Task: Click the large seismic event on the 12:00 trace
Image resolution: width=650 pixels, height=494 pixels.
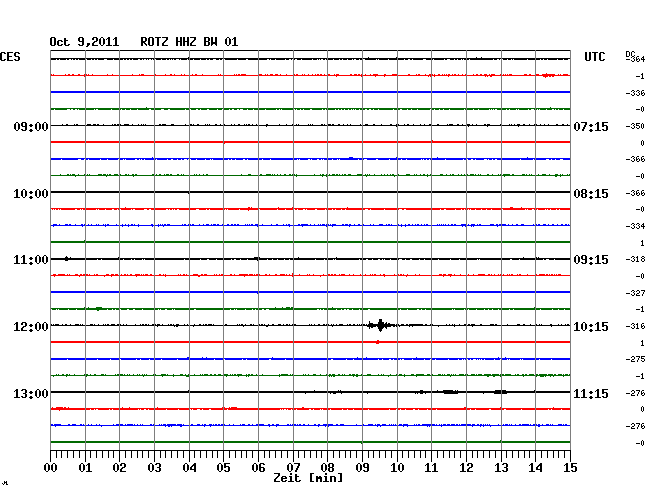Action: (381, 325)
